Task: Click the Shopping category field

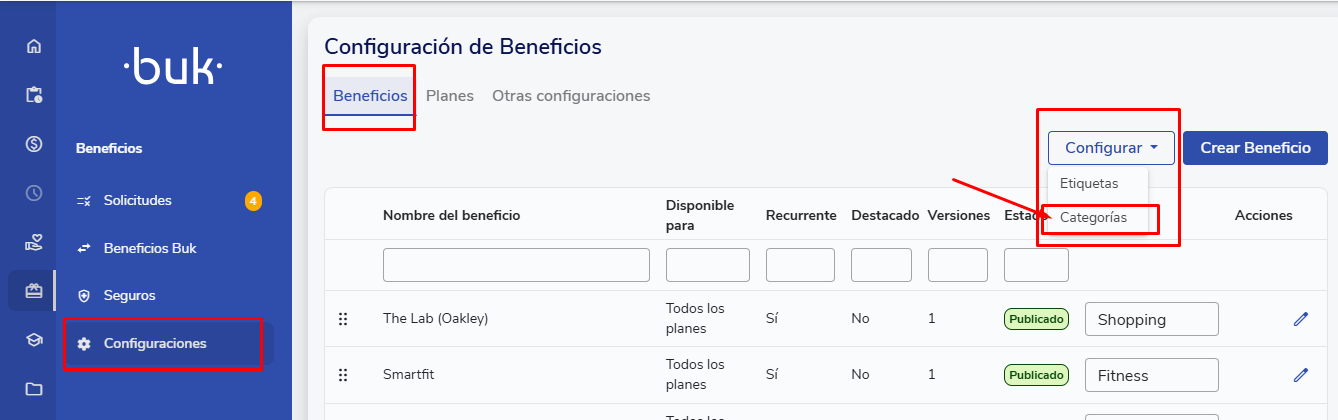Action: (x=1151, y=320)
